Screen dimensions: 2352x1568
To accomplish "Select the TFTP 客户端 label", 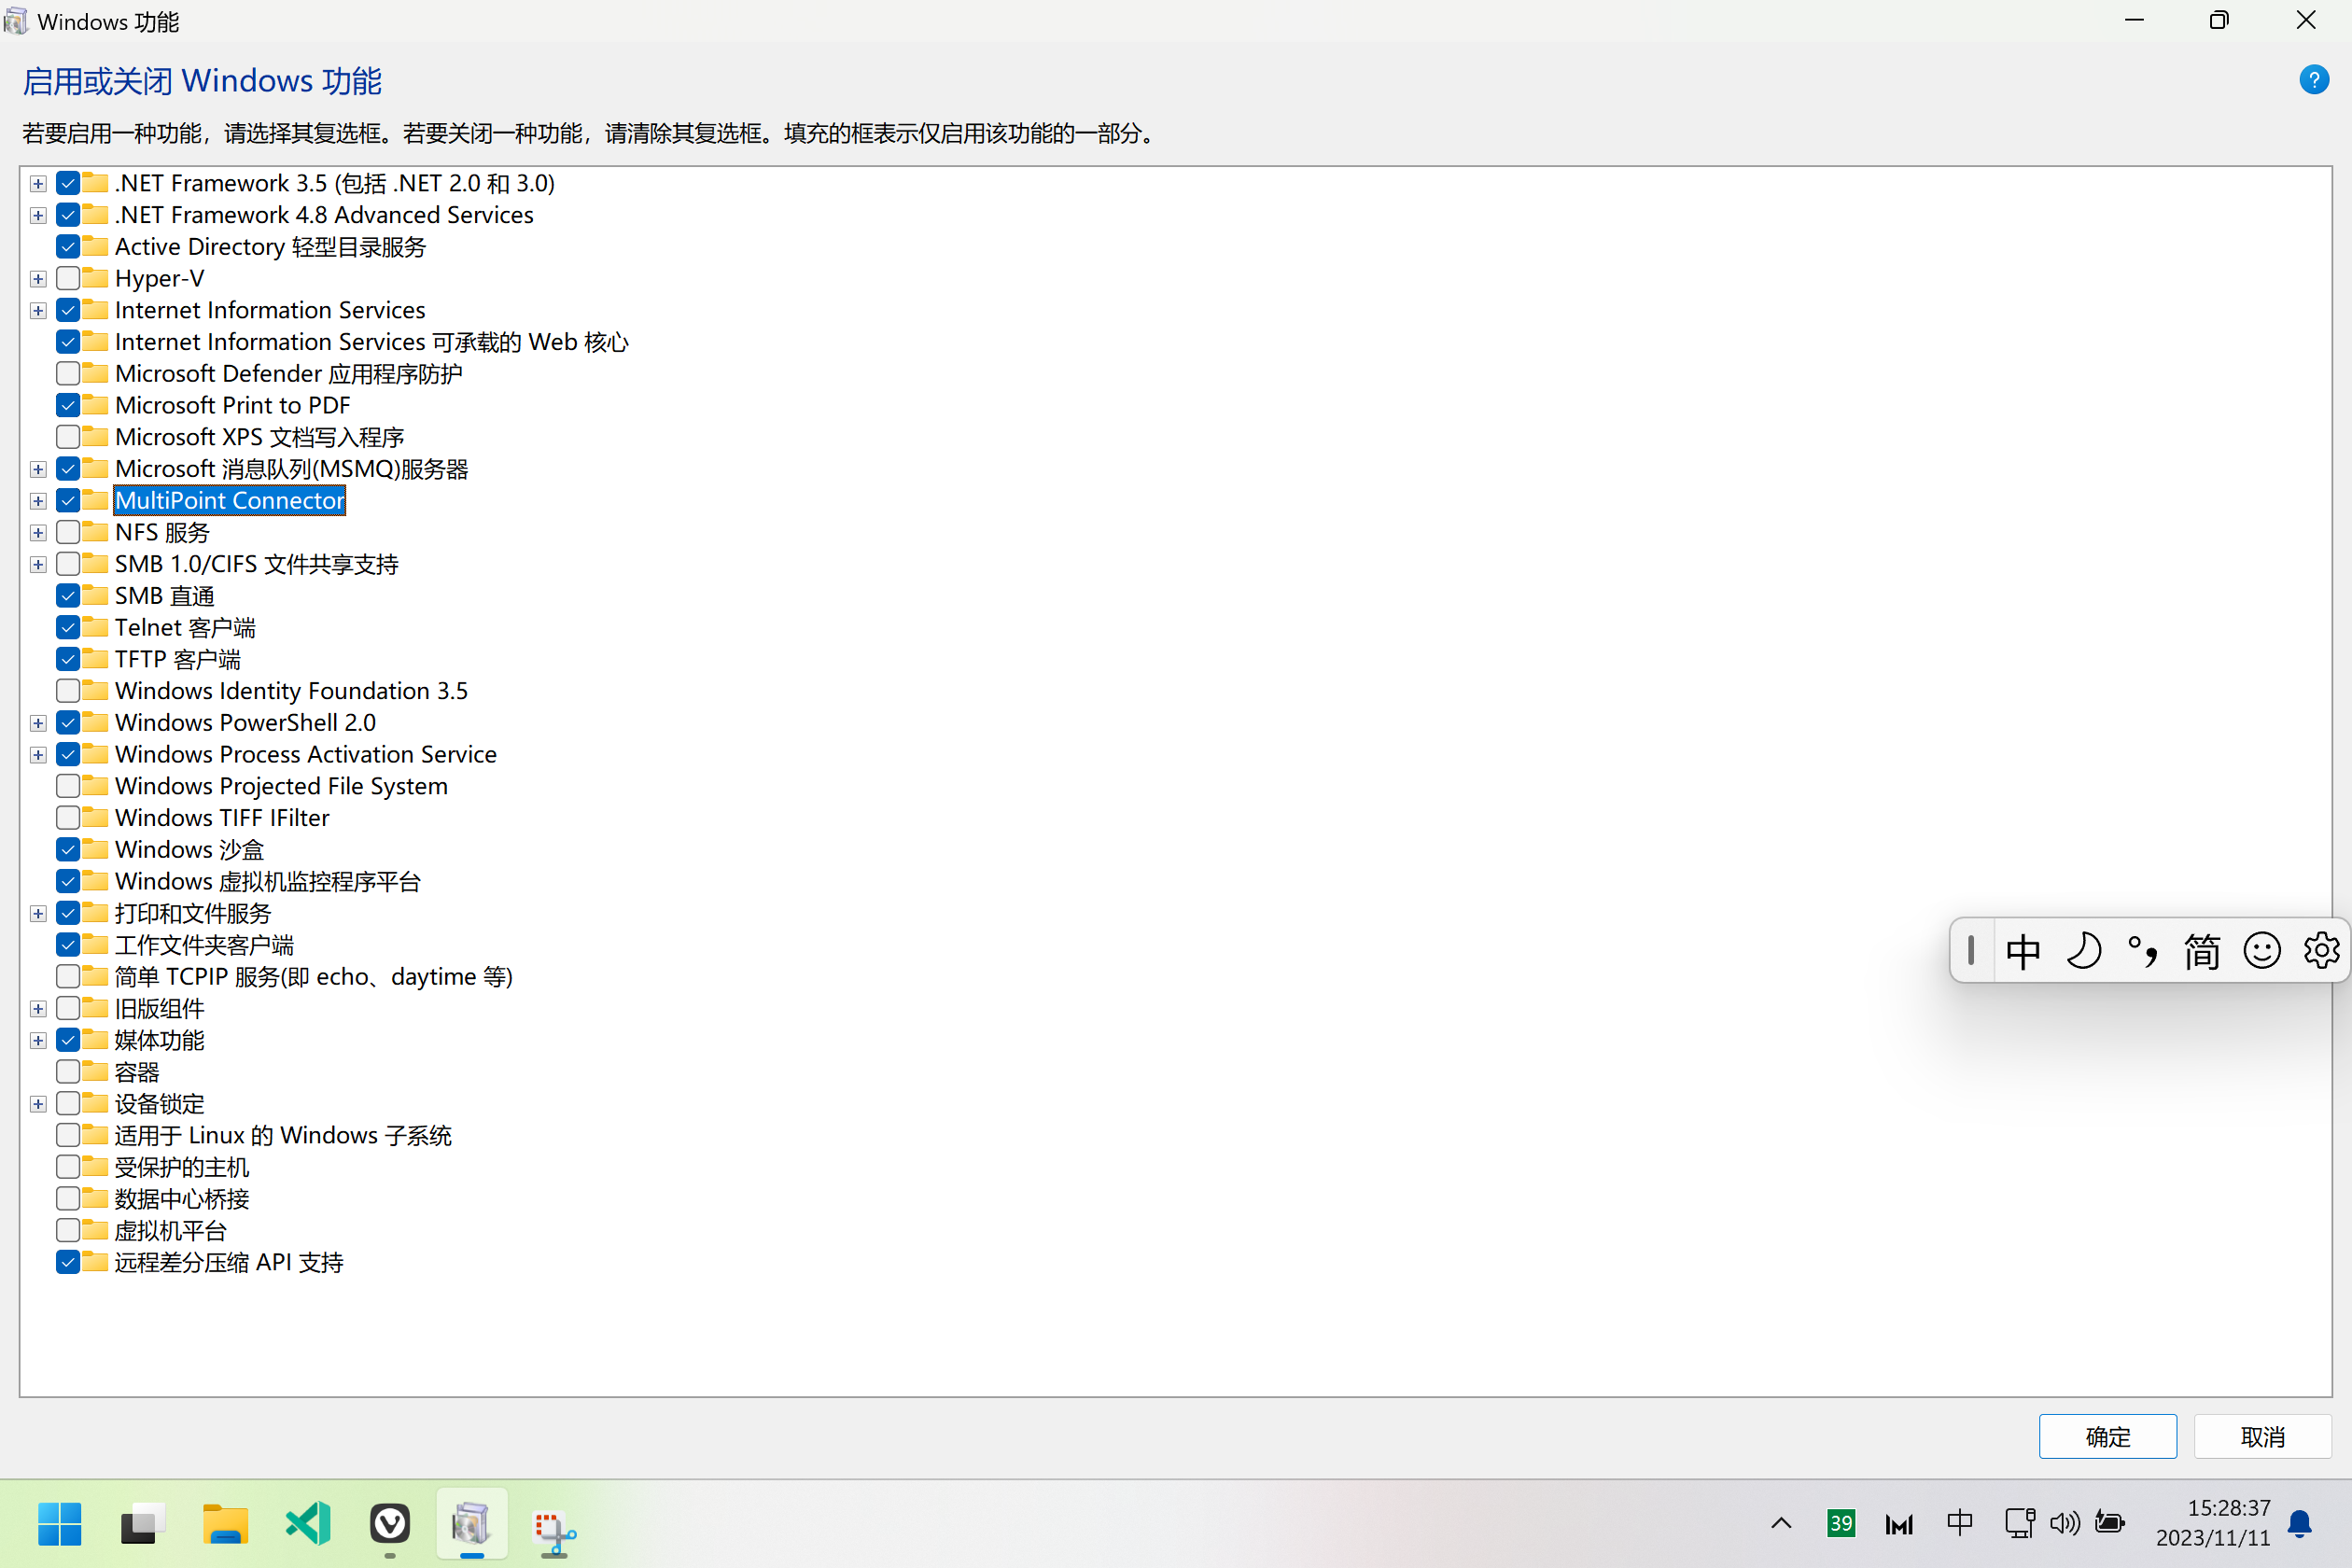I will pos(178,659).
